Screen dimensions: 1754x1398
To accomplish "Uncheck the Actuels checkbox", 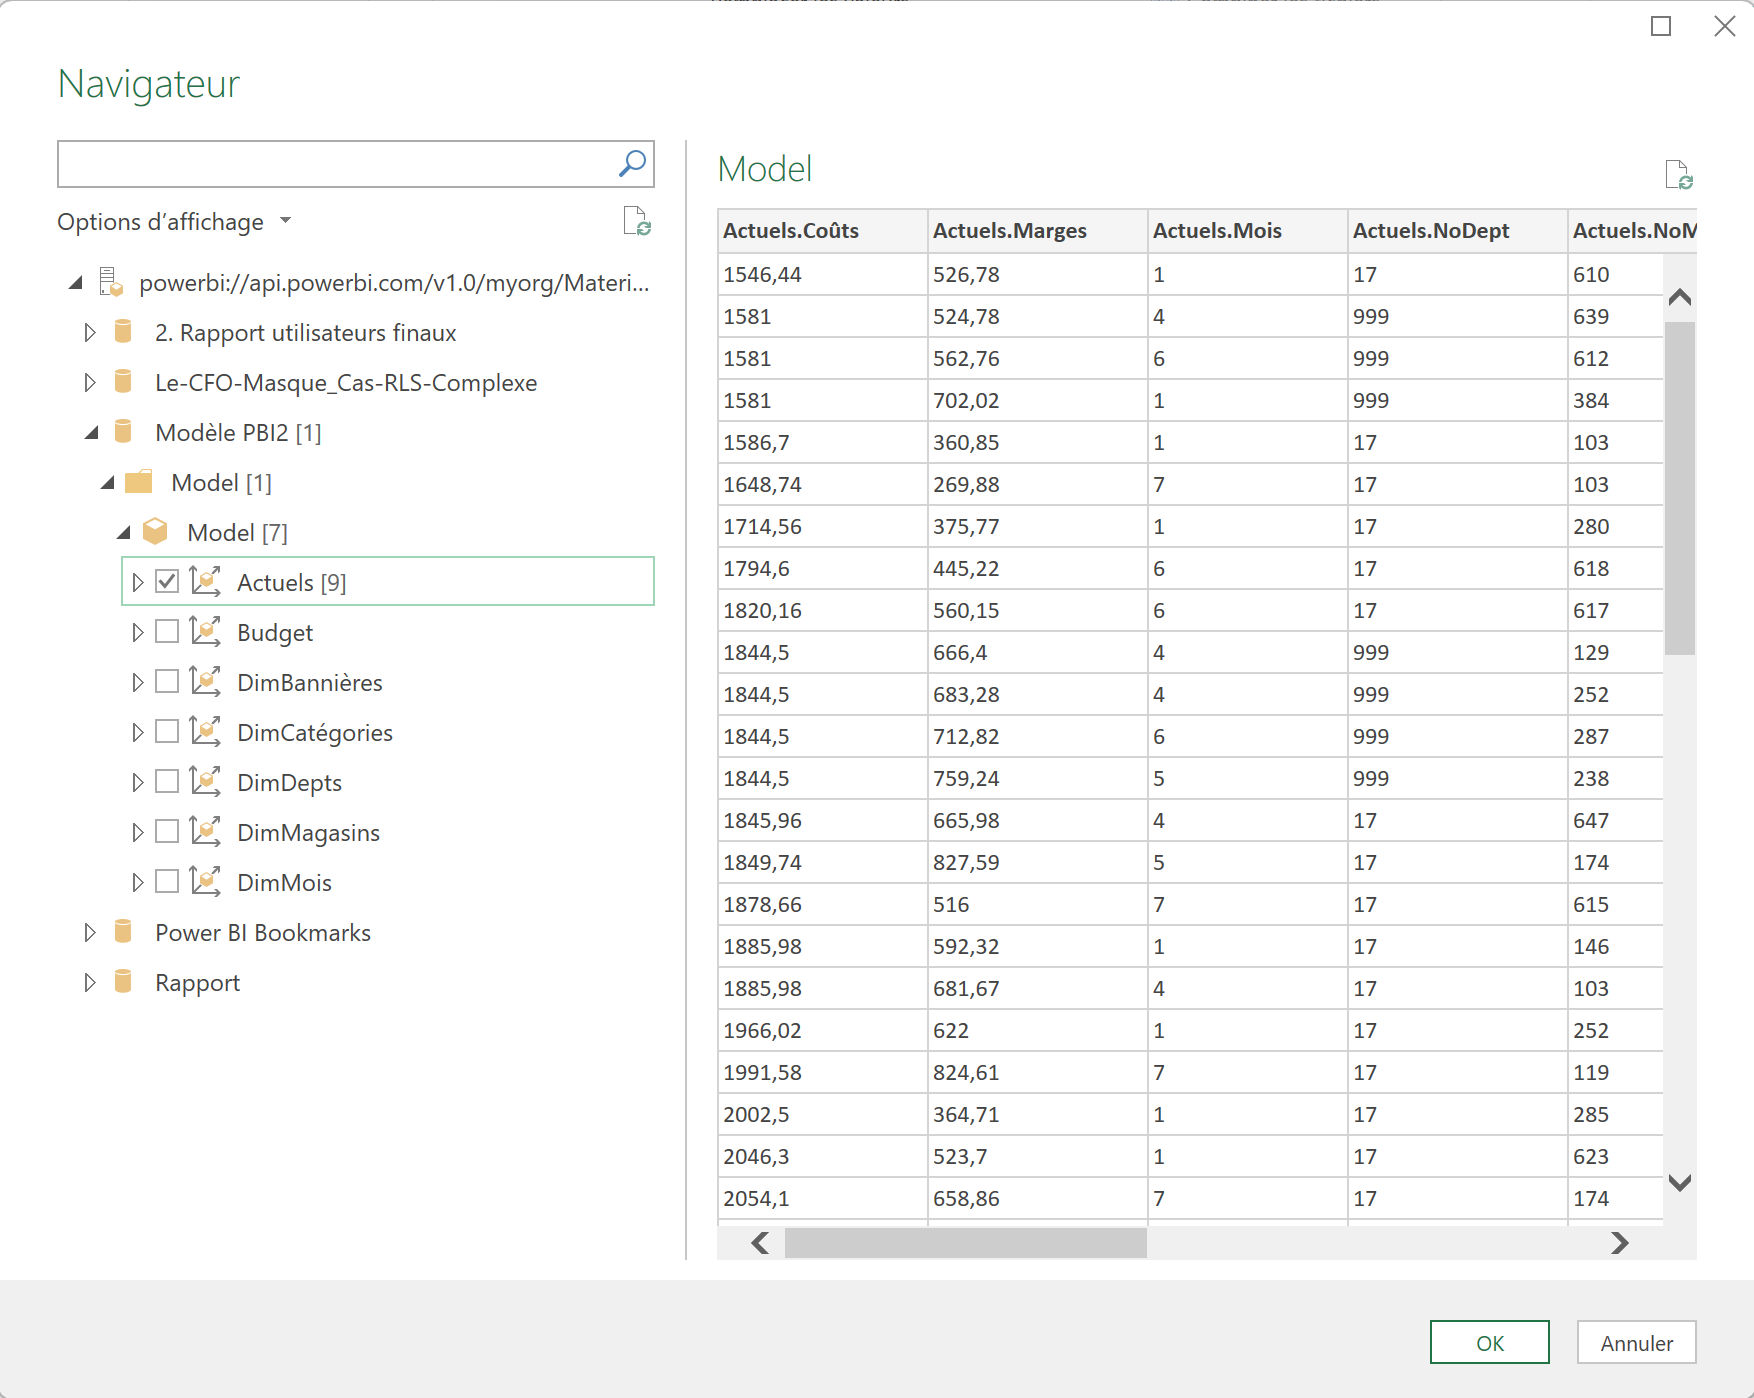I will (167, 581).
